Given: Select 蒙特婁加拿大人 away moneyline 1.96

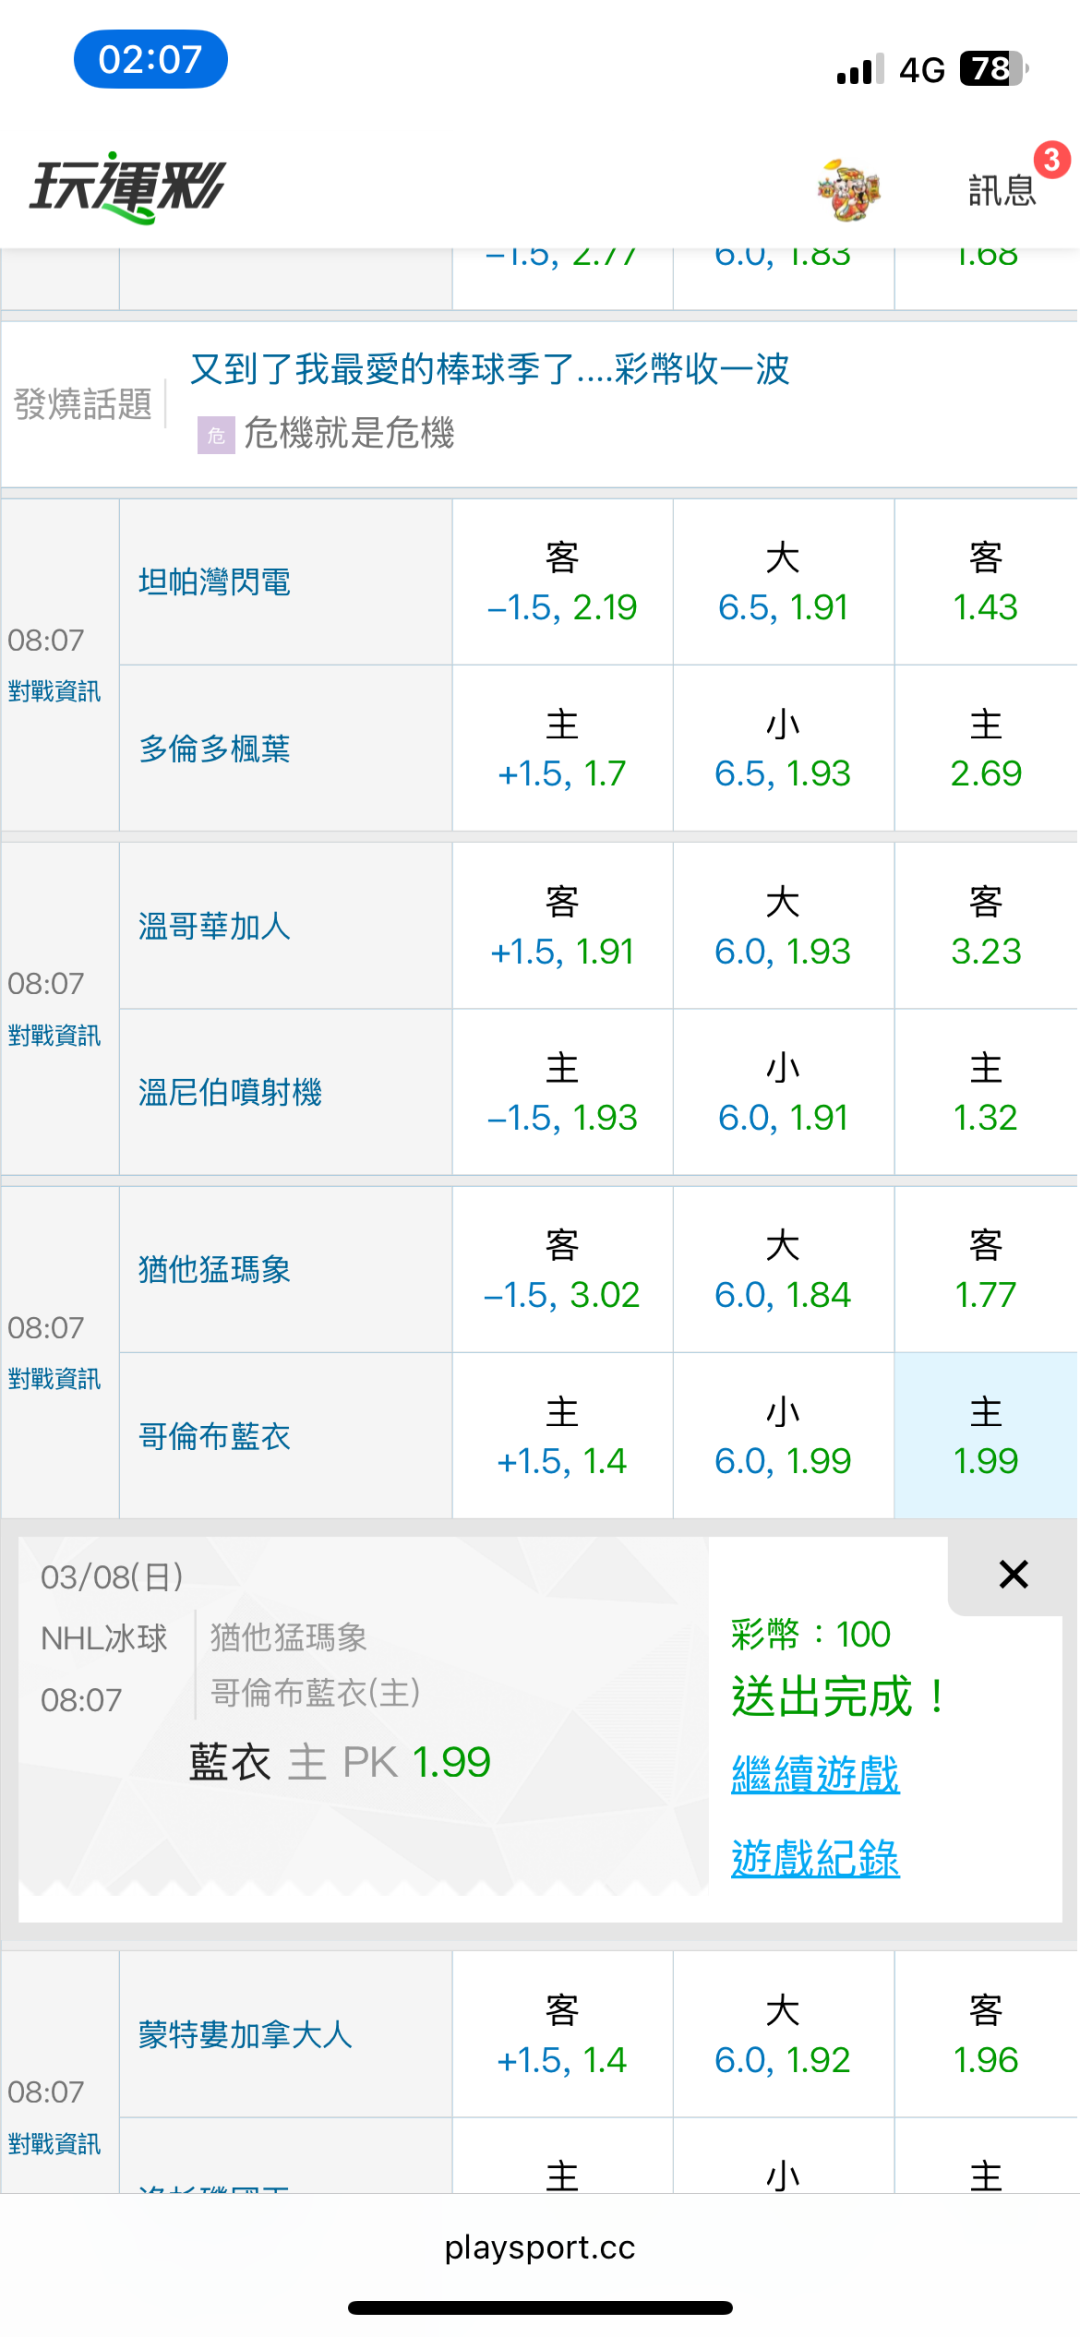Looking at the screenshot, I should coord(985,2035).
